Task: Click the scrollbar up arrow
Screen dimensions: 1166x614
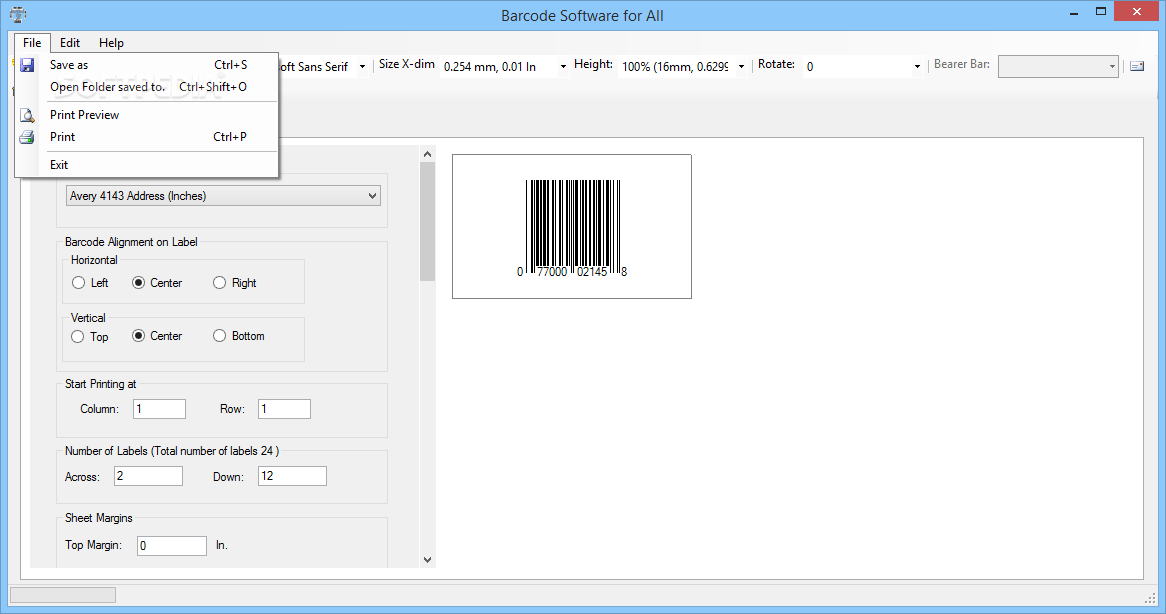Action: pyautogui.click(x=428, y=154)
